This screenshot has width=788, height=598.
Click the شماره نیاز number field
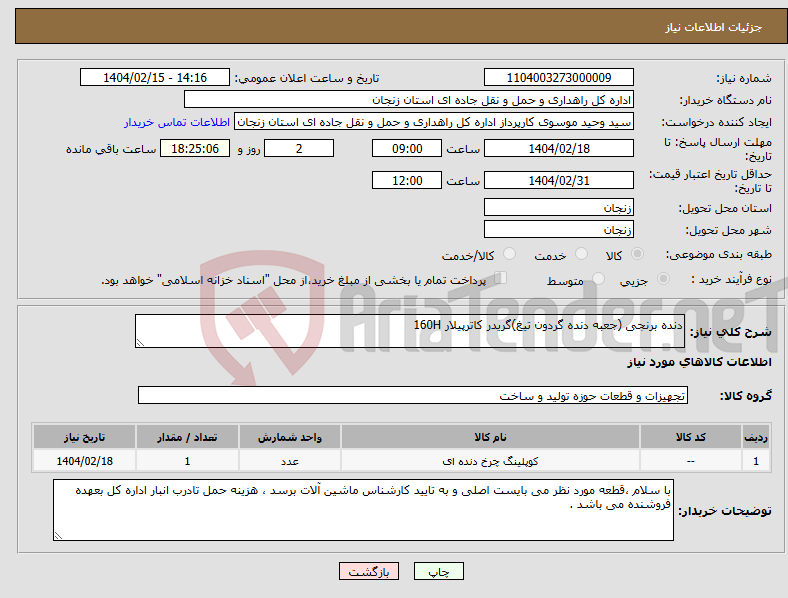[x=558, y=77]
